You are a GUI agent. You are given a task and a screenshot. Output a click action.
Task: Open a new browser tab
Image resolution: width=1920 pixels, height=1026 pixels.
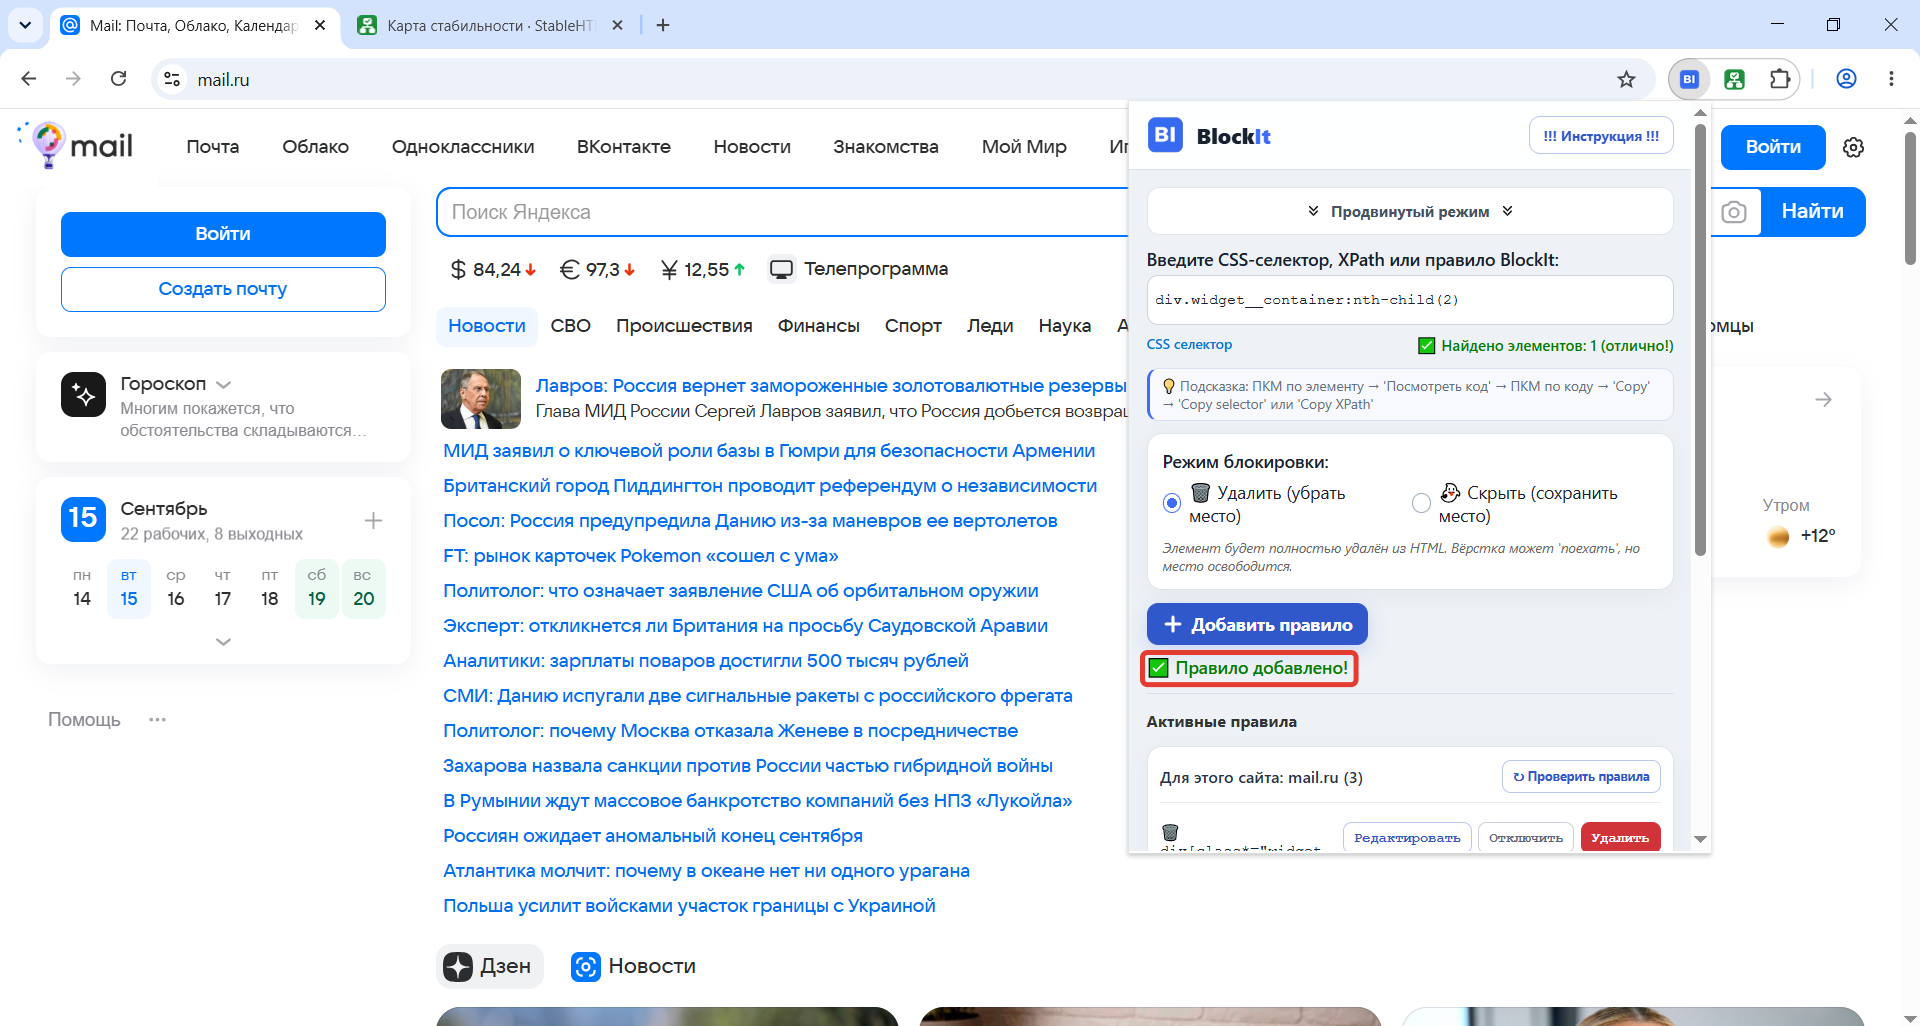click(663, 25)
